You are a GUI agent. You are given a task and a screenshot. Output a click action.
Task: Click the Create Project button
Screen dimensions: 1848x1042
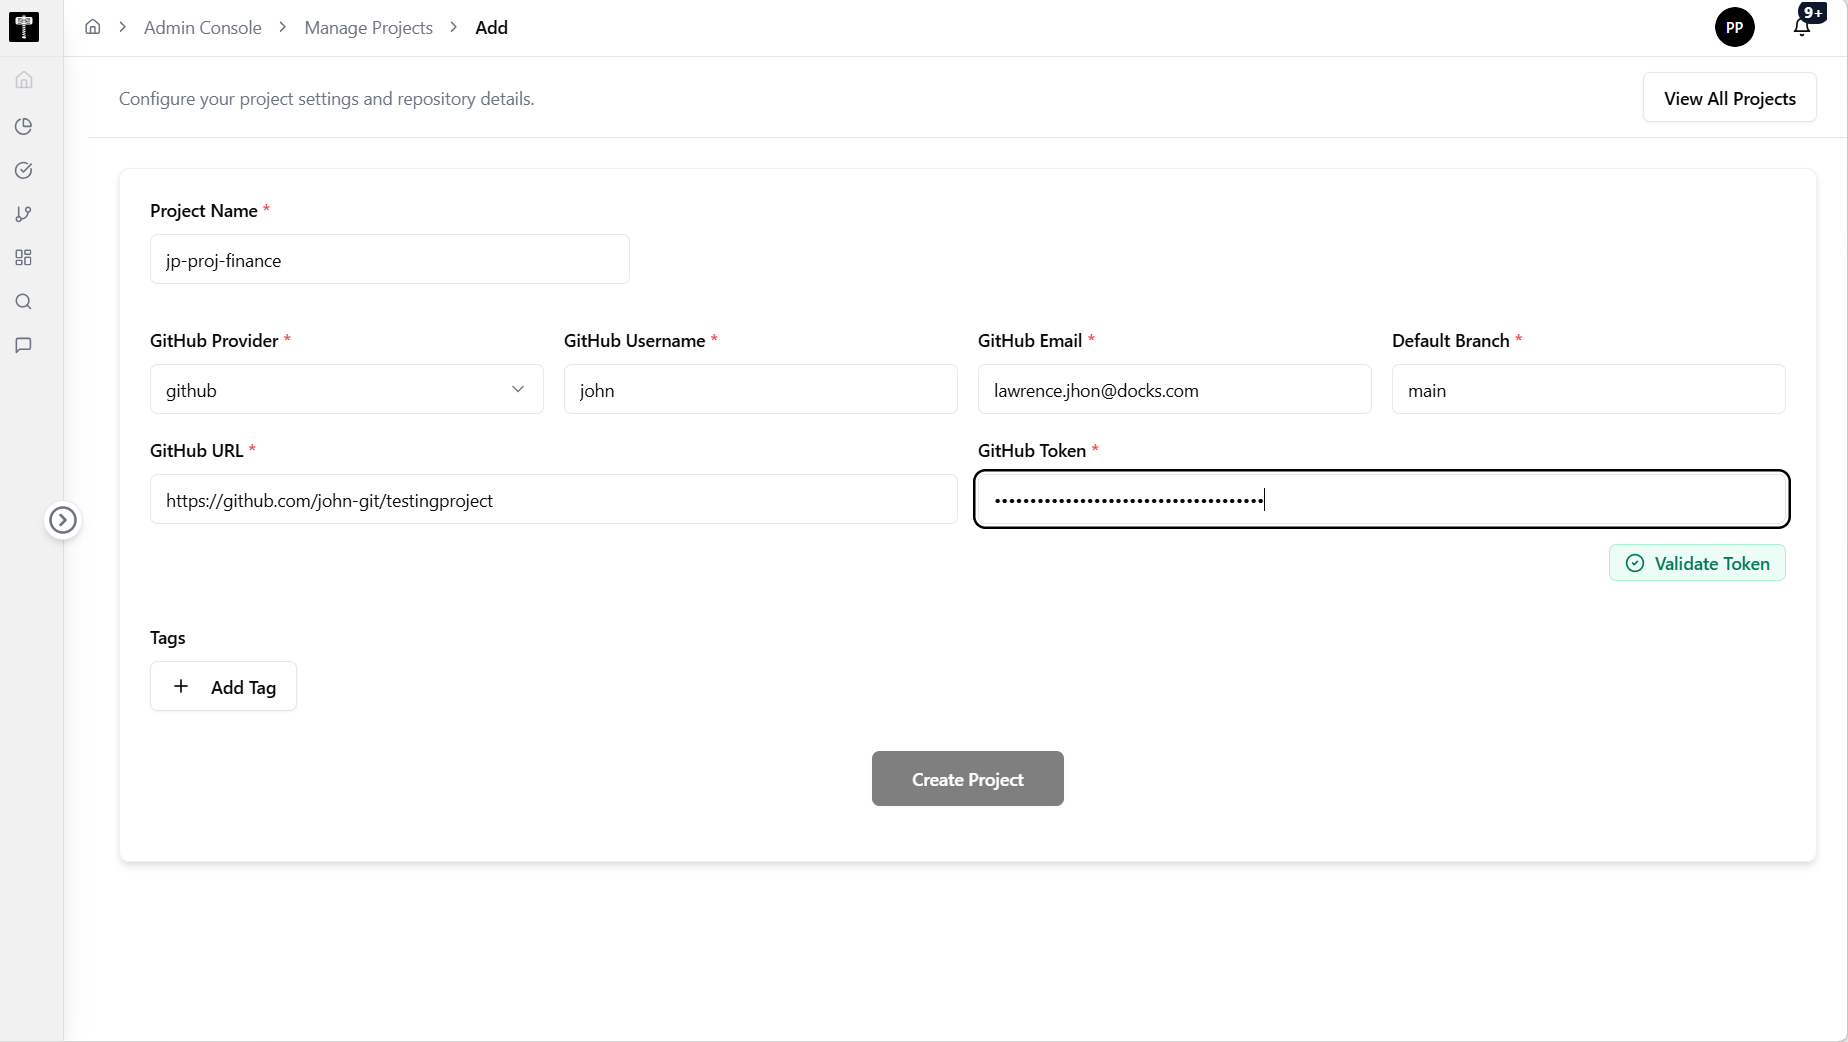point(968,779)
